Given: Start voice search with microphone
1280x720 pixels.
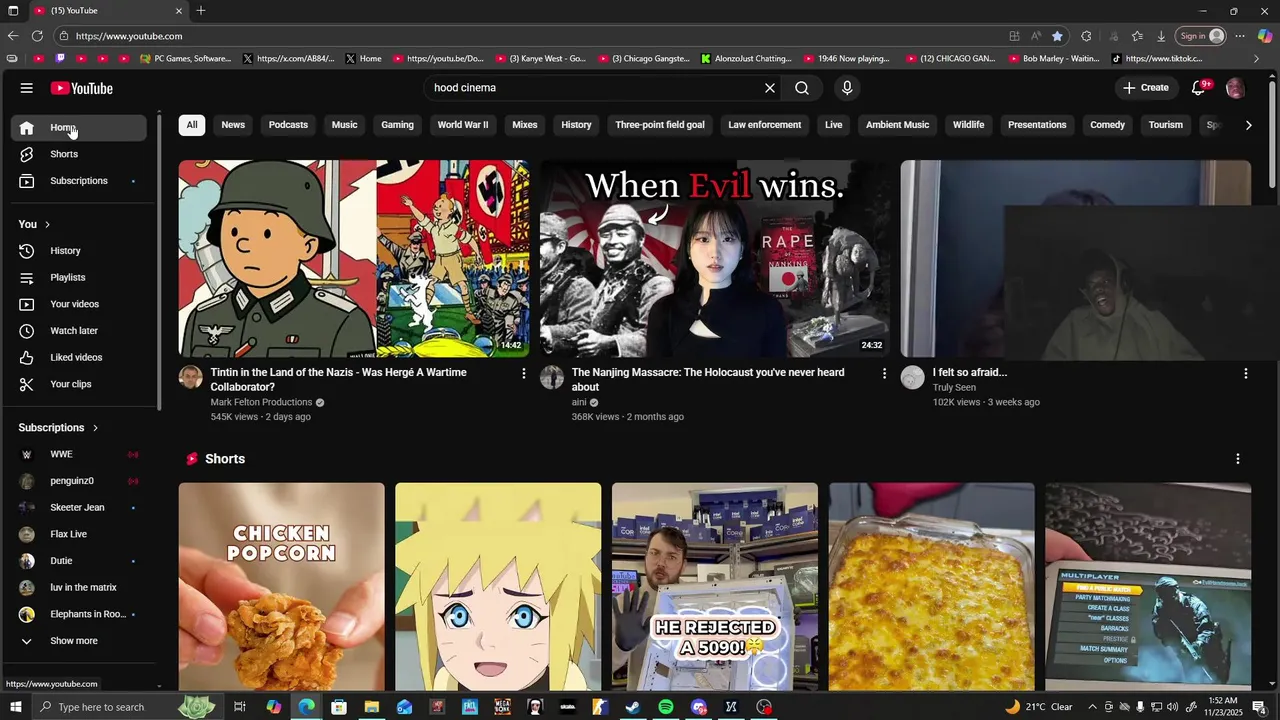Looking at the screenshot, I should (x=847, y=88).
